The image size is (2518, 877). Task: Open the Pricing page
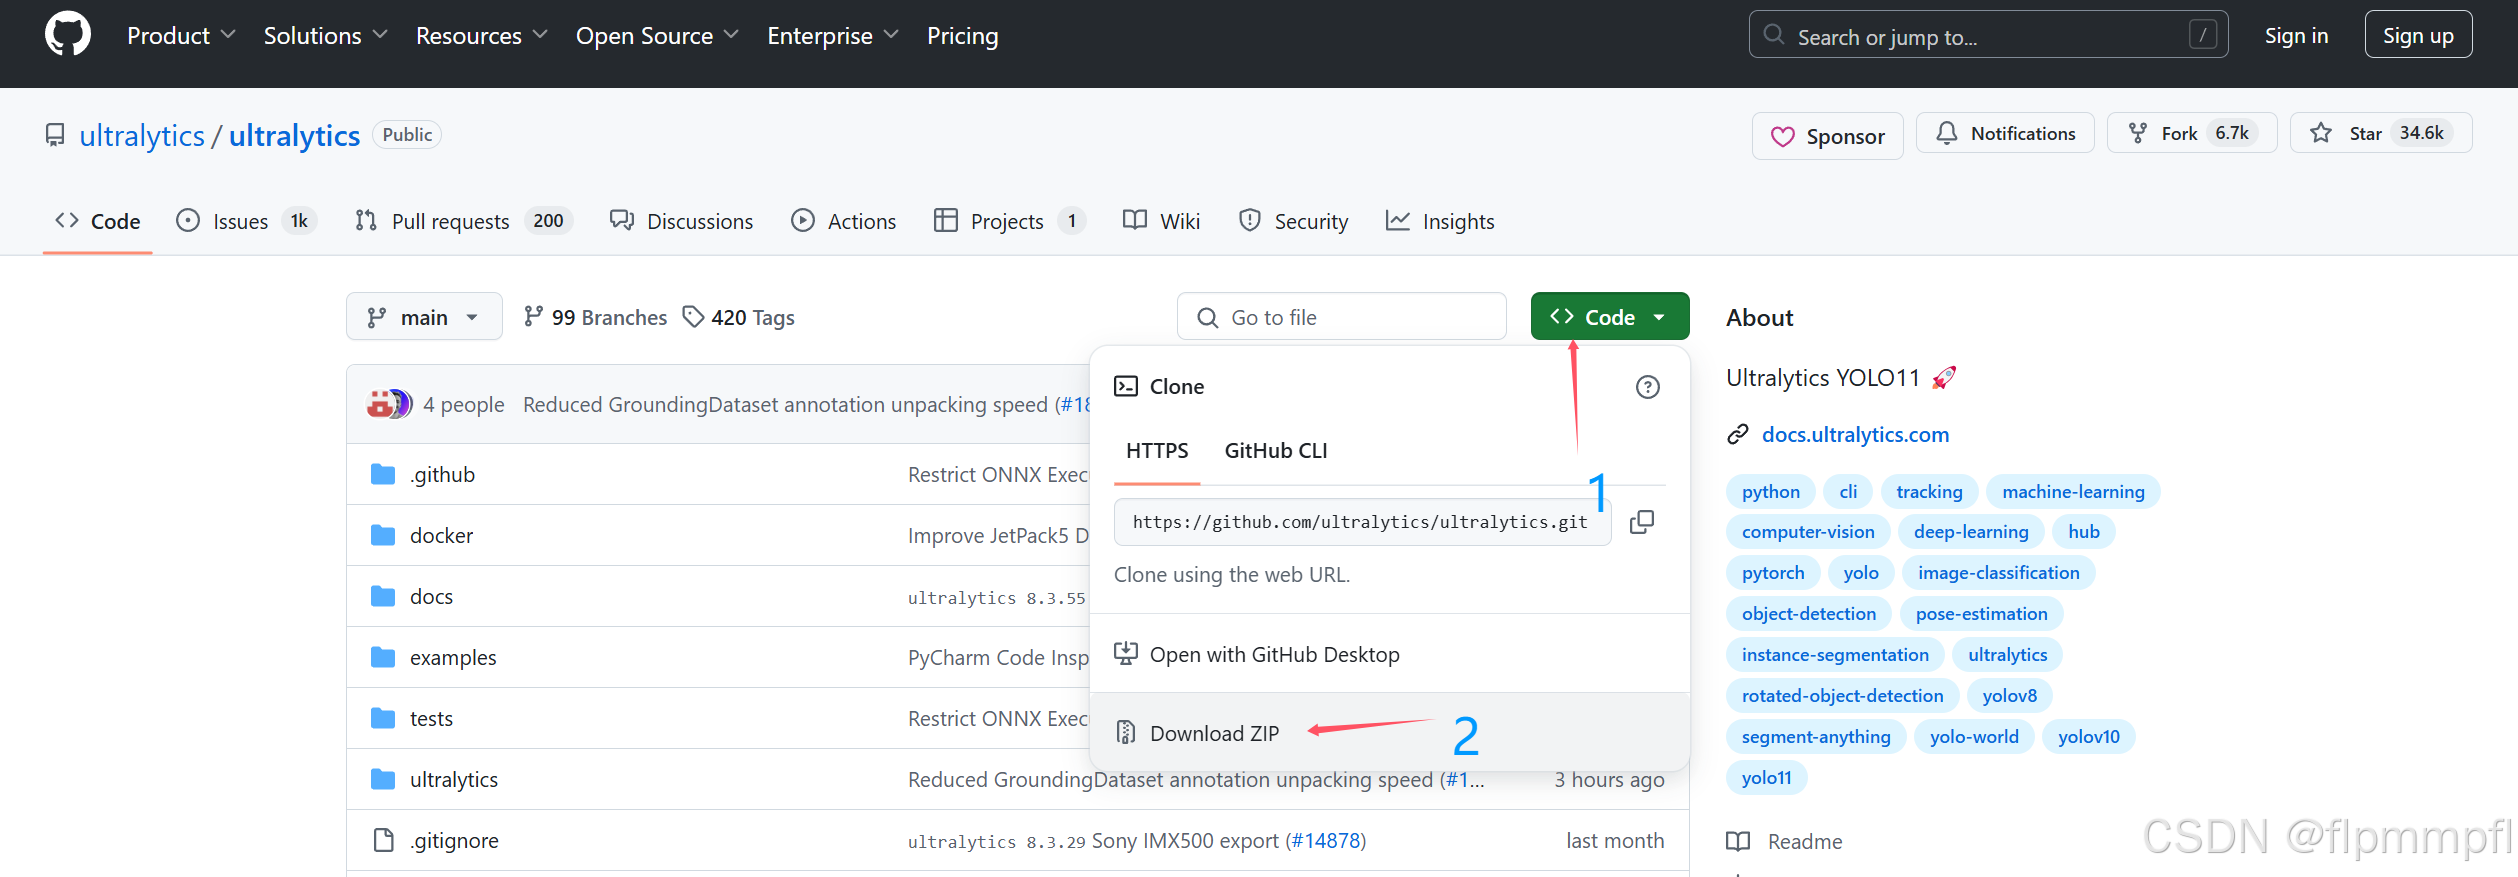click(x=962, y=36)
